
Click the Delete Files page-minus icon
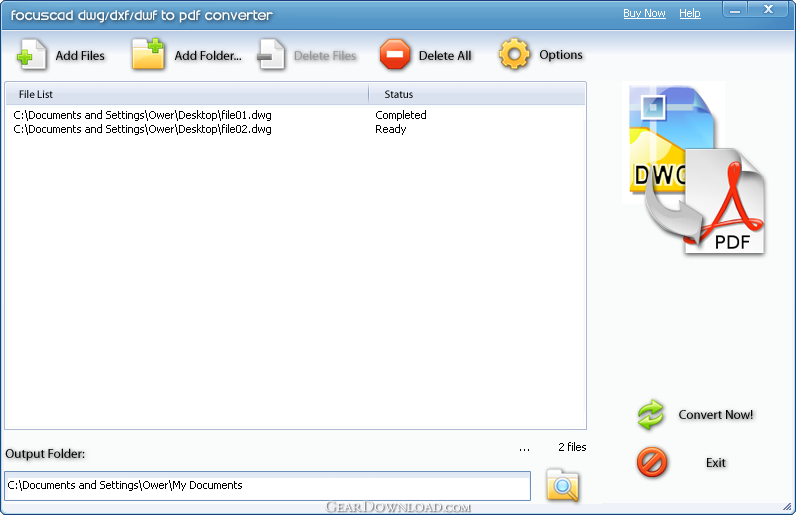[271, 55]
